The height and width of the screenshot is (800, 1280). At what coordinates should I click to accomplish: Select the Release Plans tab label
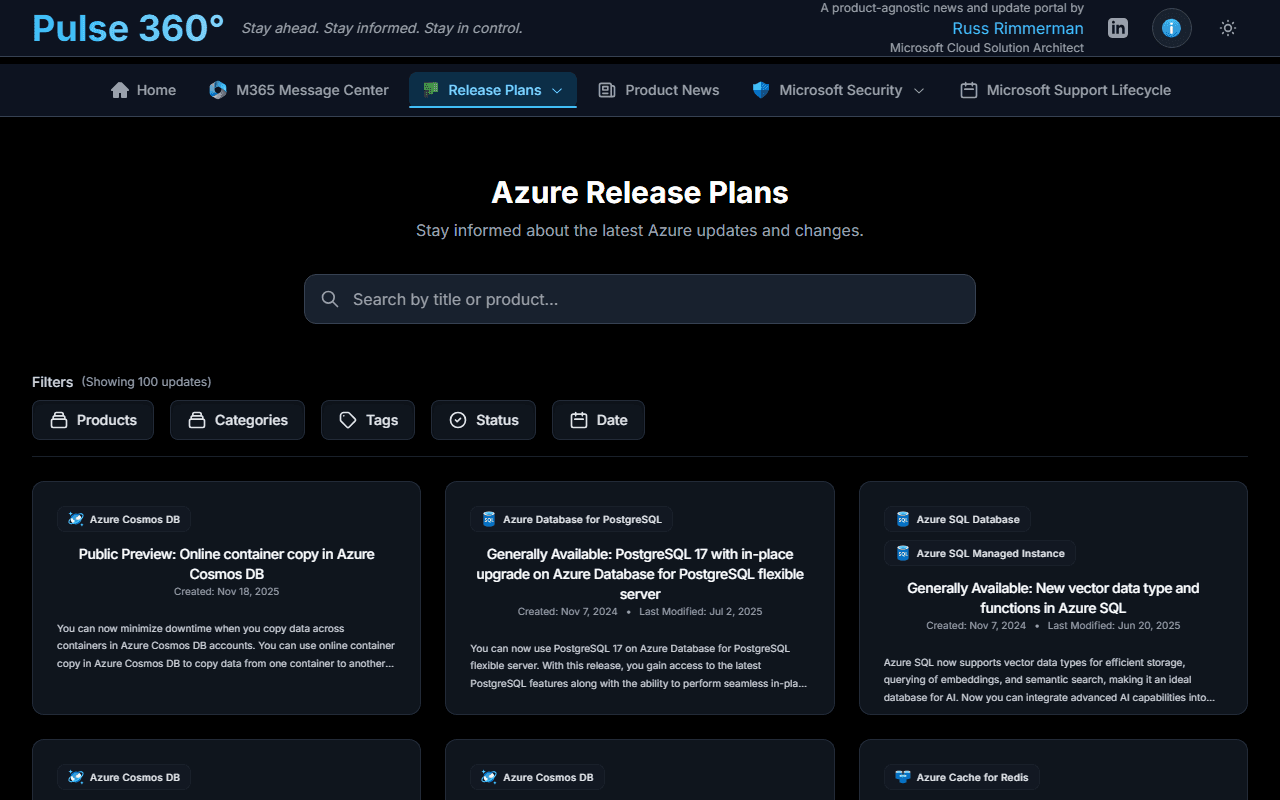coord(495,90)
